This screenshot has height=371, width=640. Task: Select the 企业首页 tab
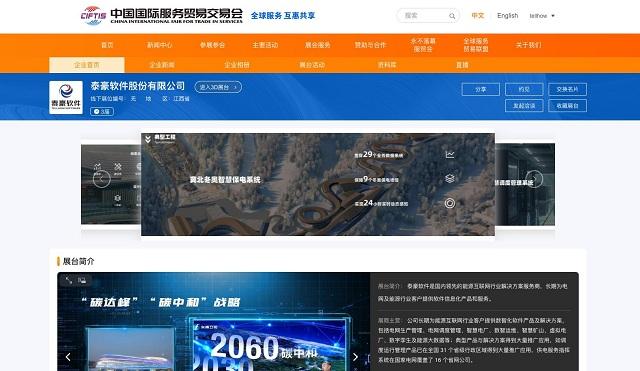tap(87, 65)
